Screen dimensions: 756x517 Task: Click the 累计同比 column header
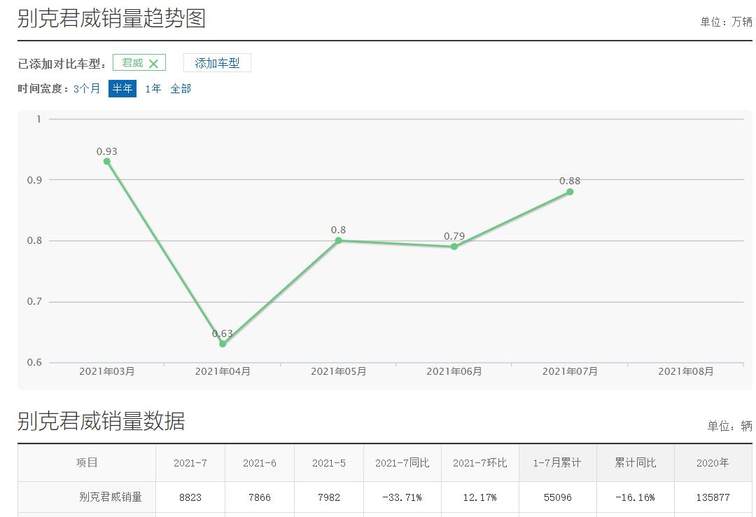(x=635, y=463)
